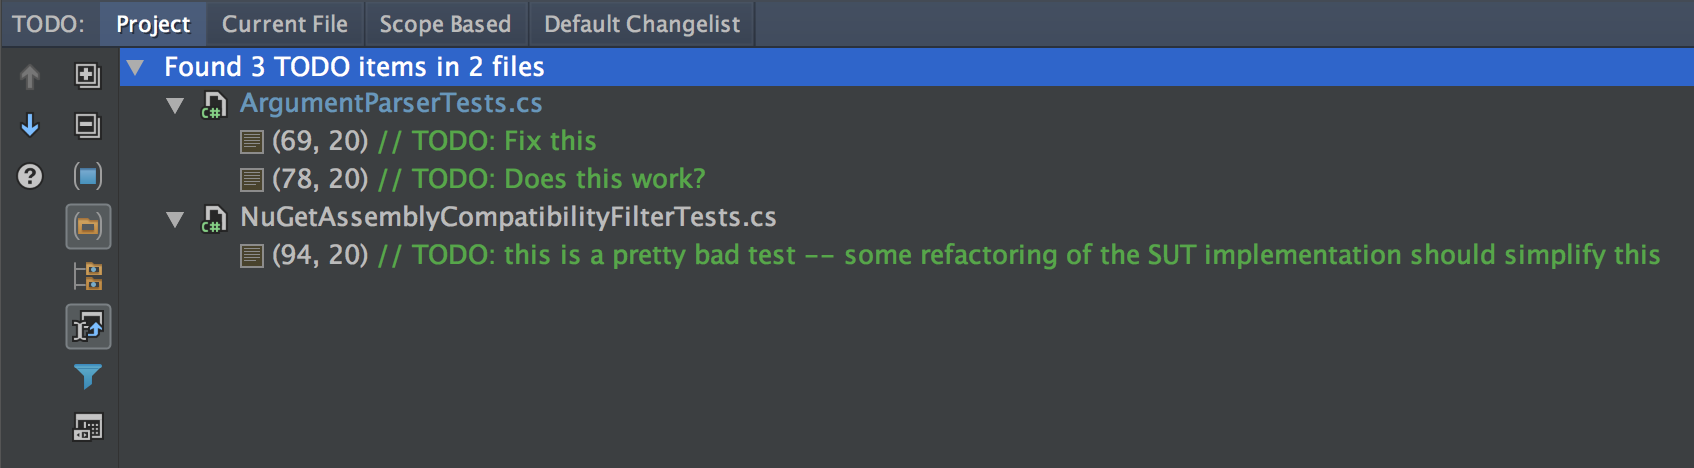Click the Next TODO down arrow
The height and width of the screenshot is (468, 1694).
[x=30, y=125]
